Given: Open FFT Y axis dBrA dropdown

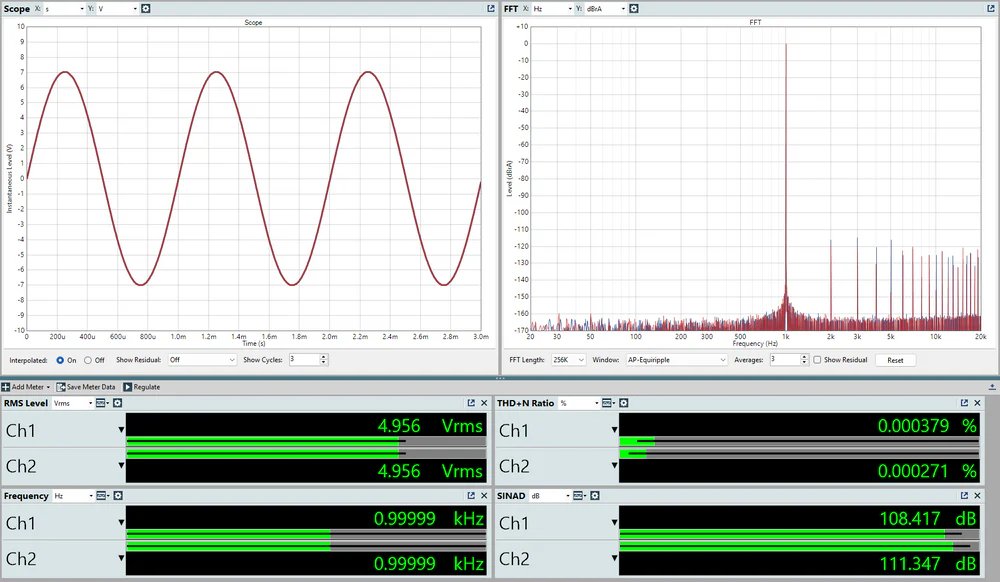Looking at the screenshot, I should point(606,9).
